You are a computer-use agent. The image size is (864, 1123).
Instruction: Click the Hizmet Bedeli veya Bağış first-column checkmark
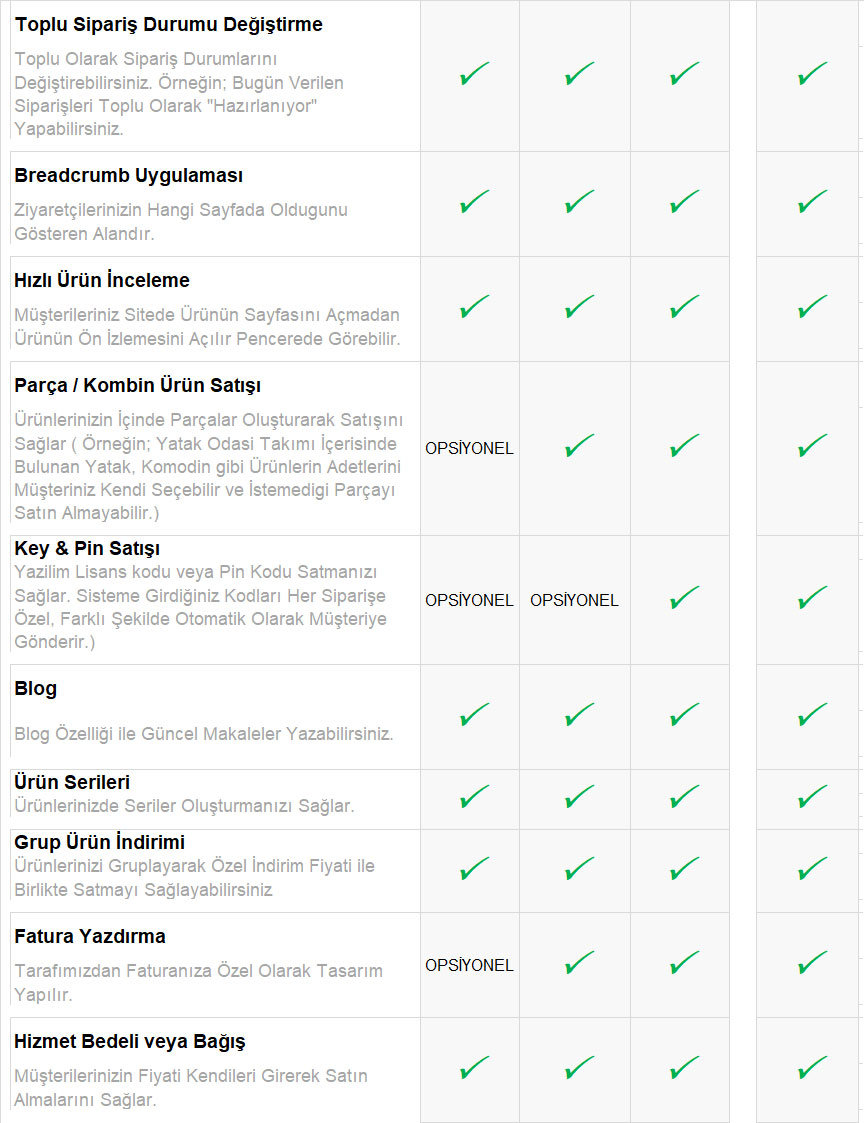click(x=473, y=1069)
